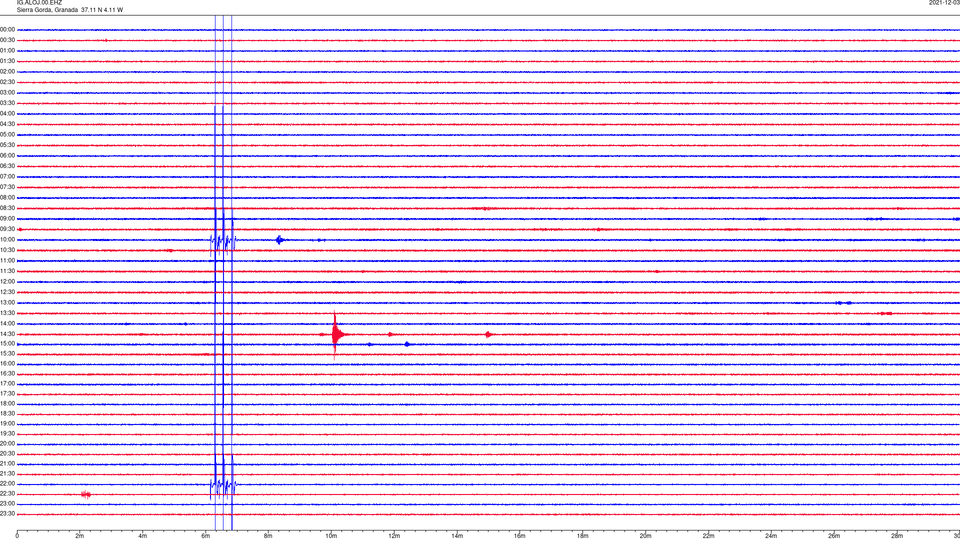Click the 14:30 trace time label
The height and width of the screenshot is (540, 960).
(7, 334)
